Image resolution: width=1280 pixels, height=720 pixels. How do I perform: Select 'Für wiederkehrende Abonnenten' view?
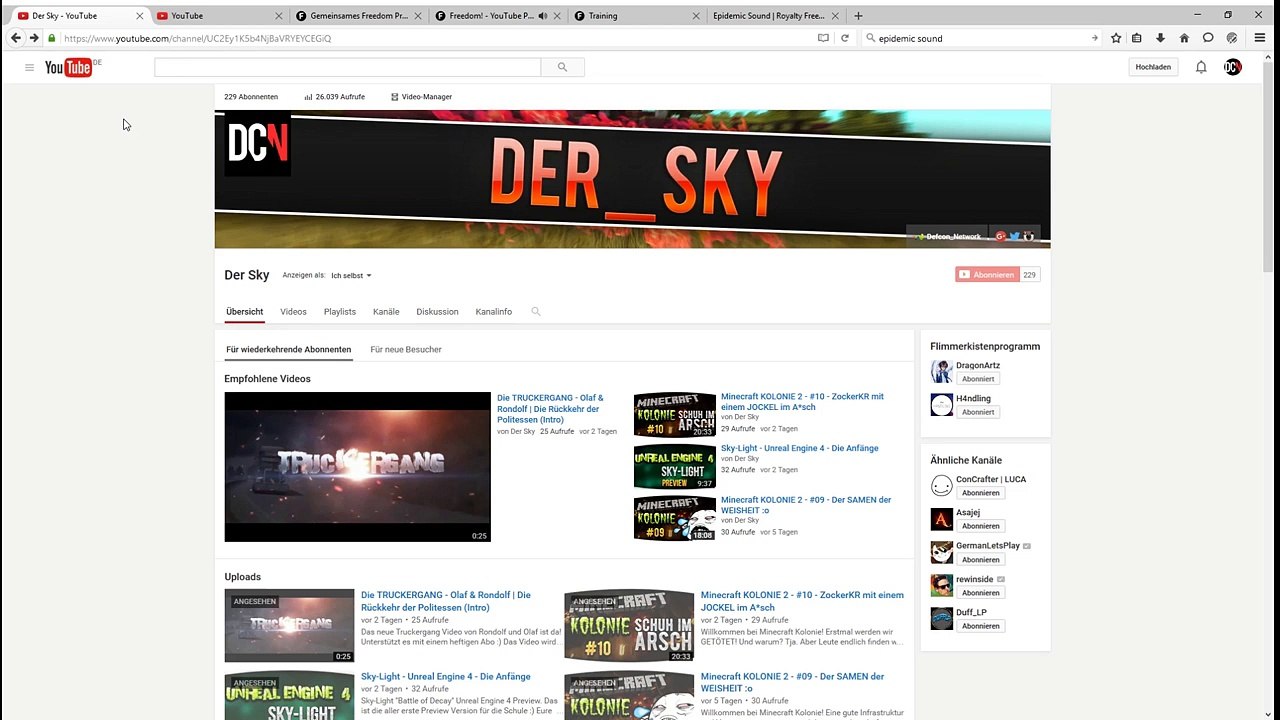(x=288, y=349)
